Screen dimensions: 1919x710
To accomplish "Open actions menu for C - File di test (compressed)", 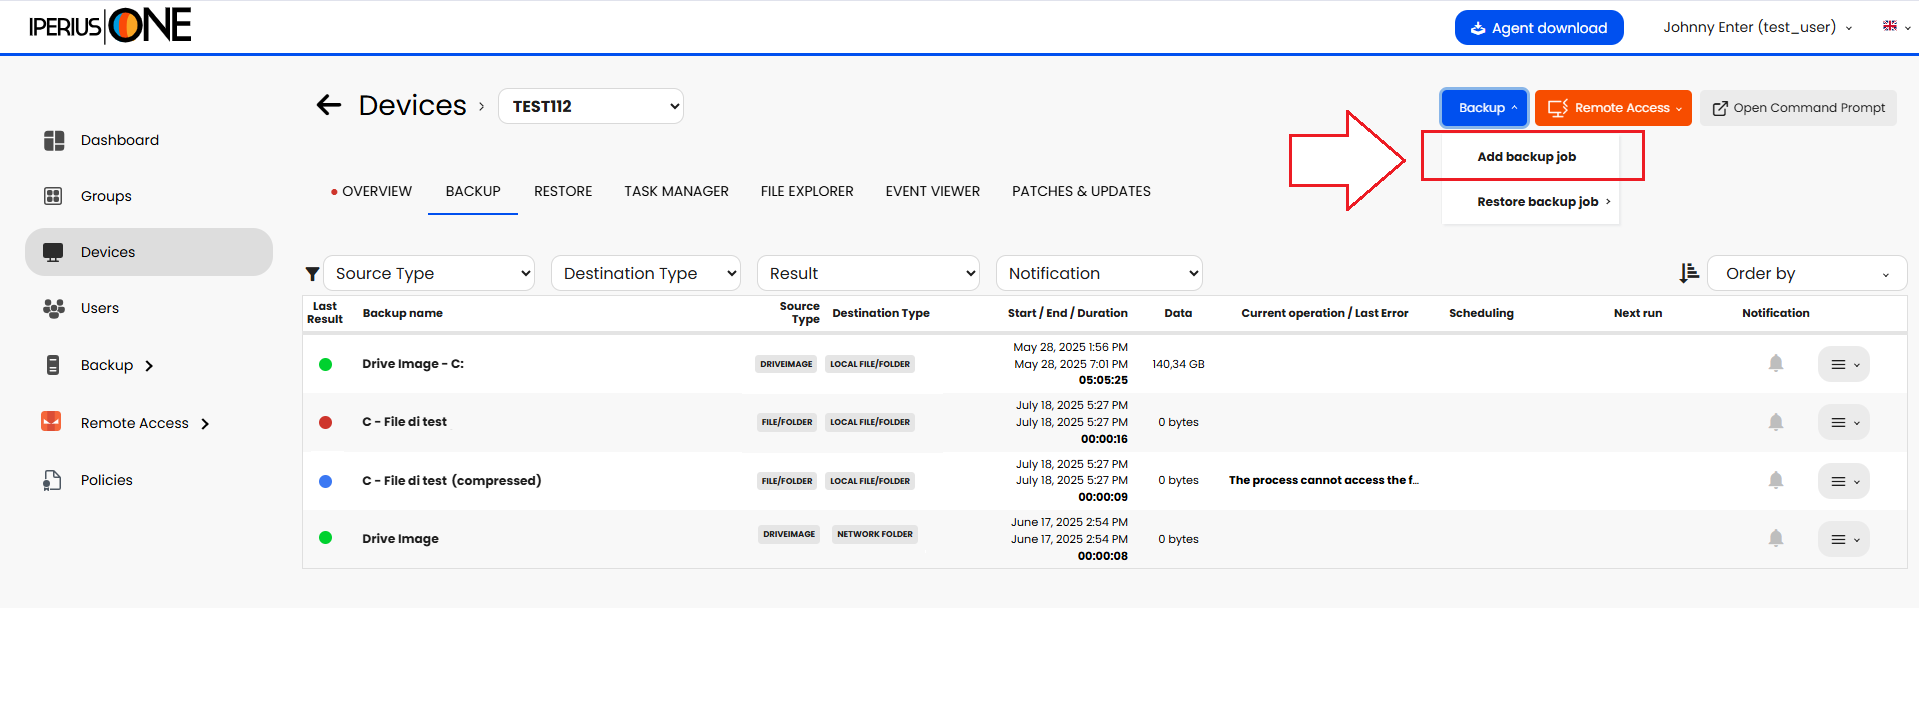I will [x=1843, y=481].
